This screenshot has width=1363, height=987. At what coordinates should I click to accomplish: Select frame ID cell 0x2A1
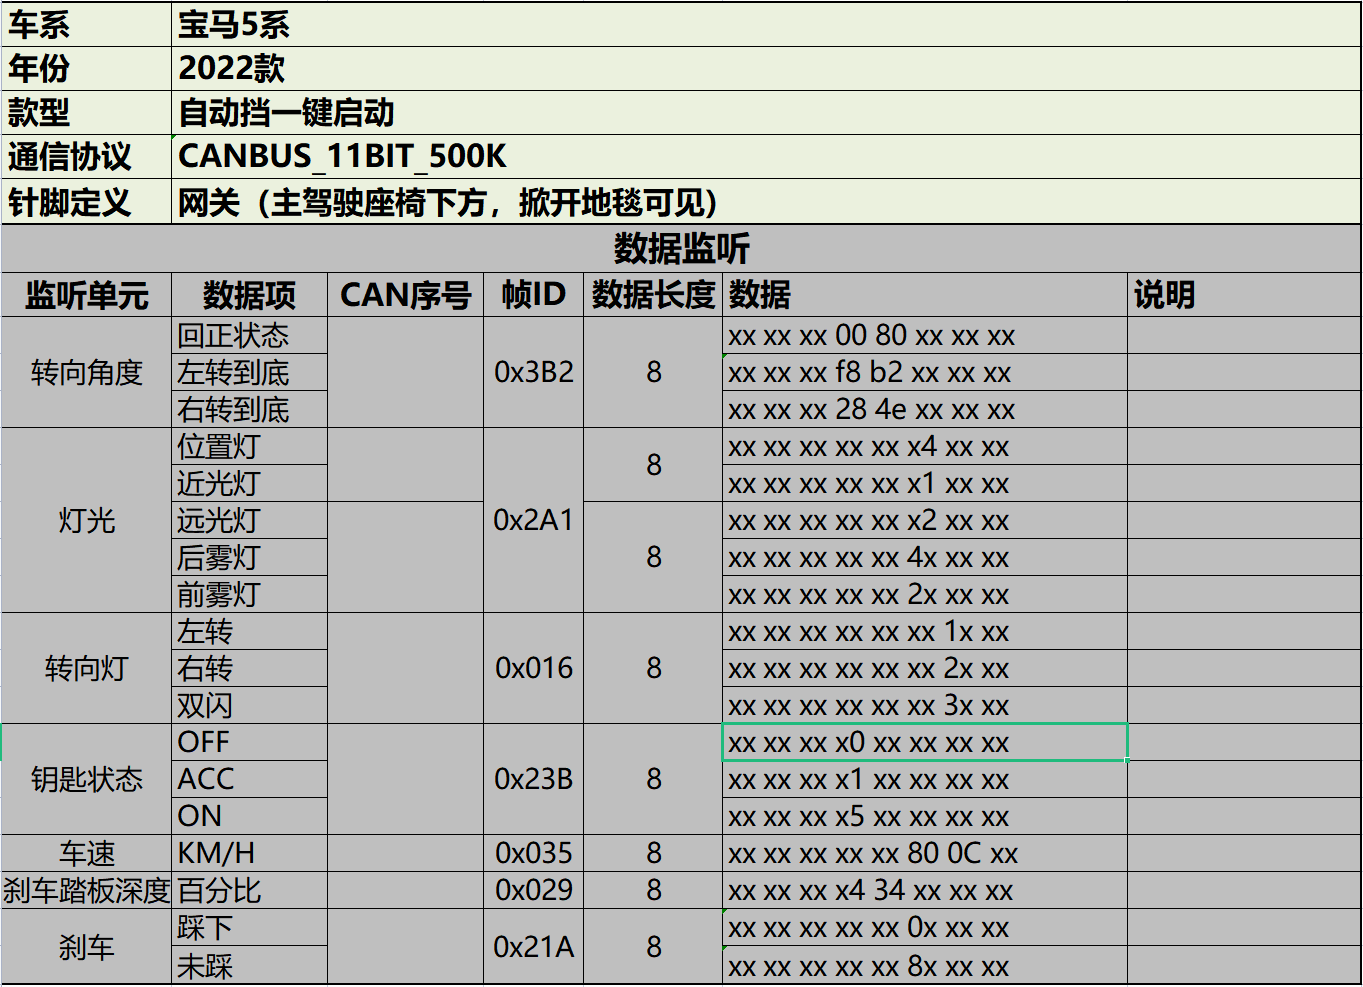click(x=533, y=520)
